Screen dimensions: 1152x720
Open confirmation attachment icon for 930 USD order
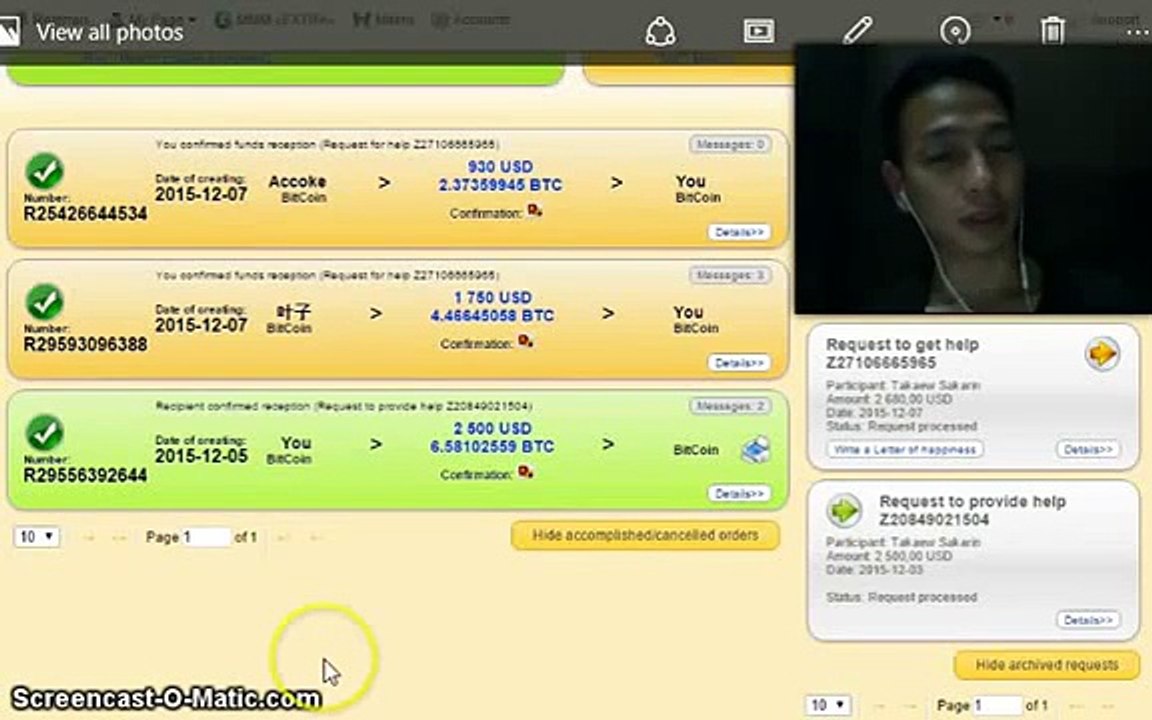(534, 211)
